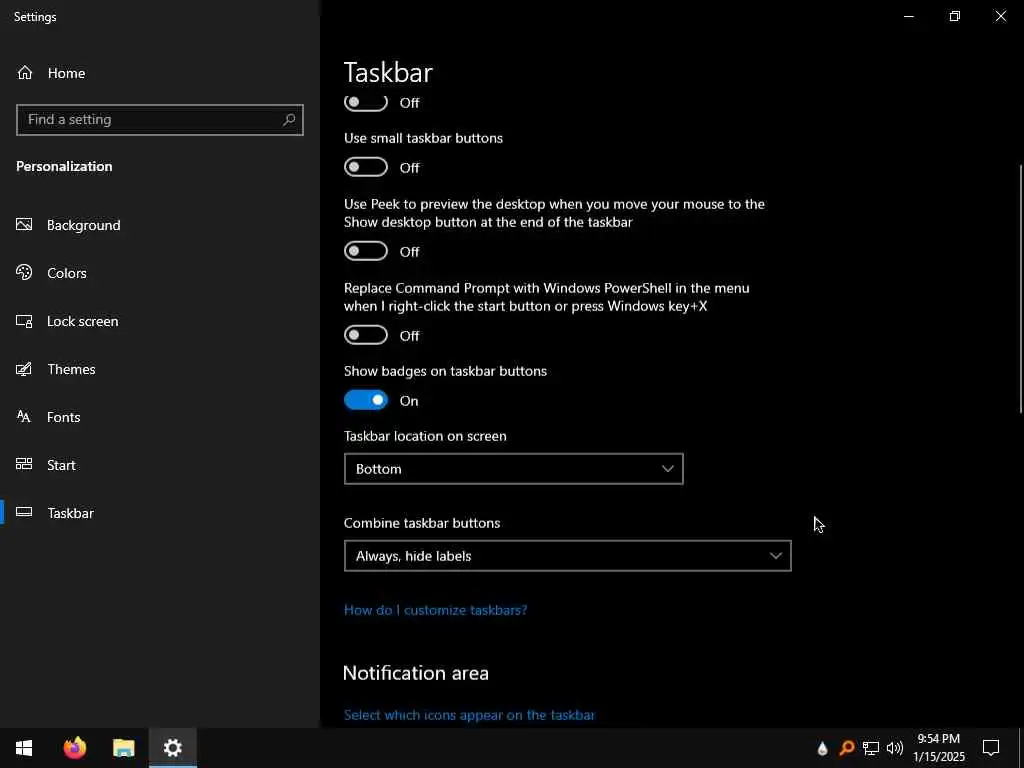
Task: Click the Background picture icon
Action: [24, 225]
